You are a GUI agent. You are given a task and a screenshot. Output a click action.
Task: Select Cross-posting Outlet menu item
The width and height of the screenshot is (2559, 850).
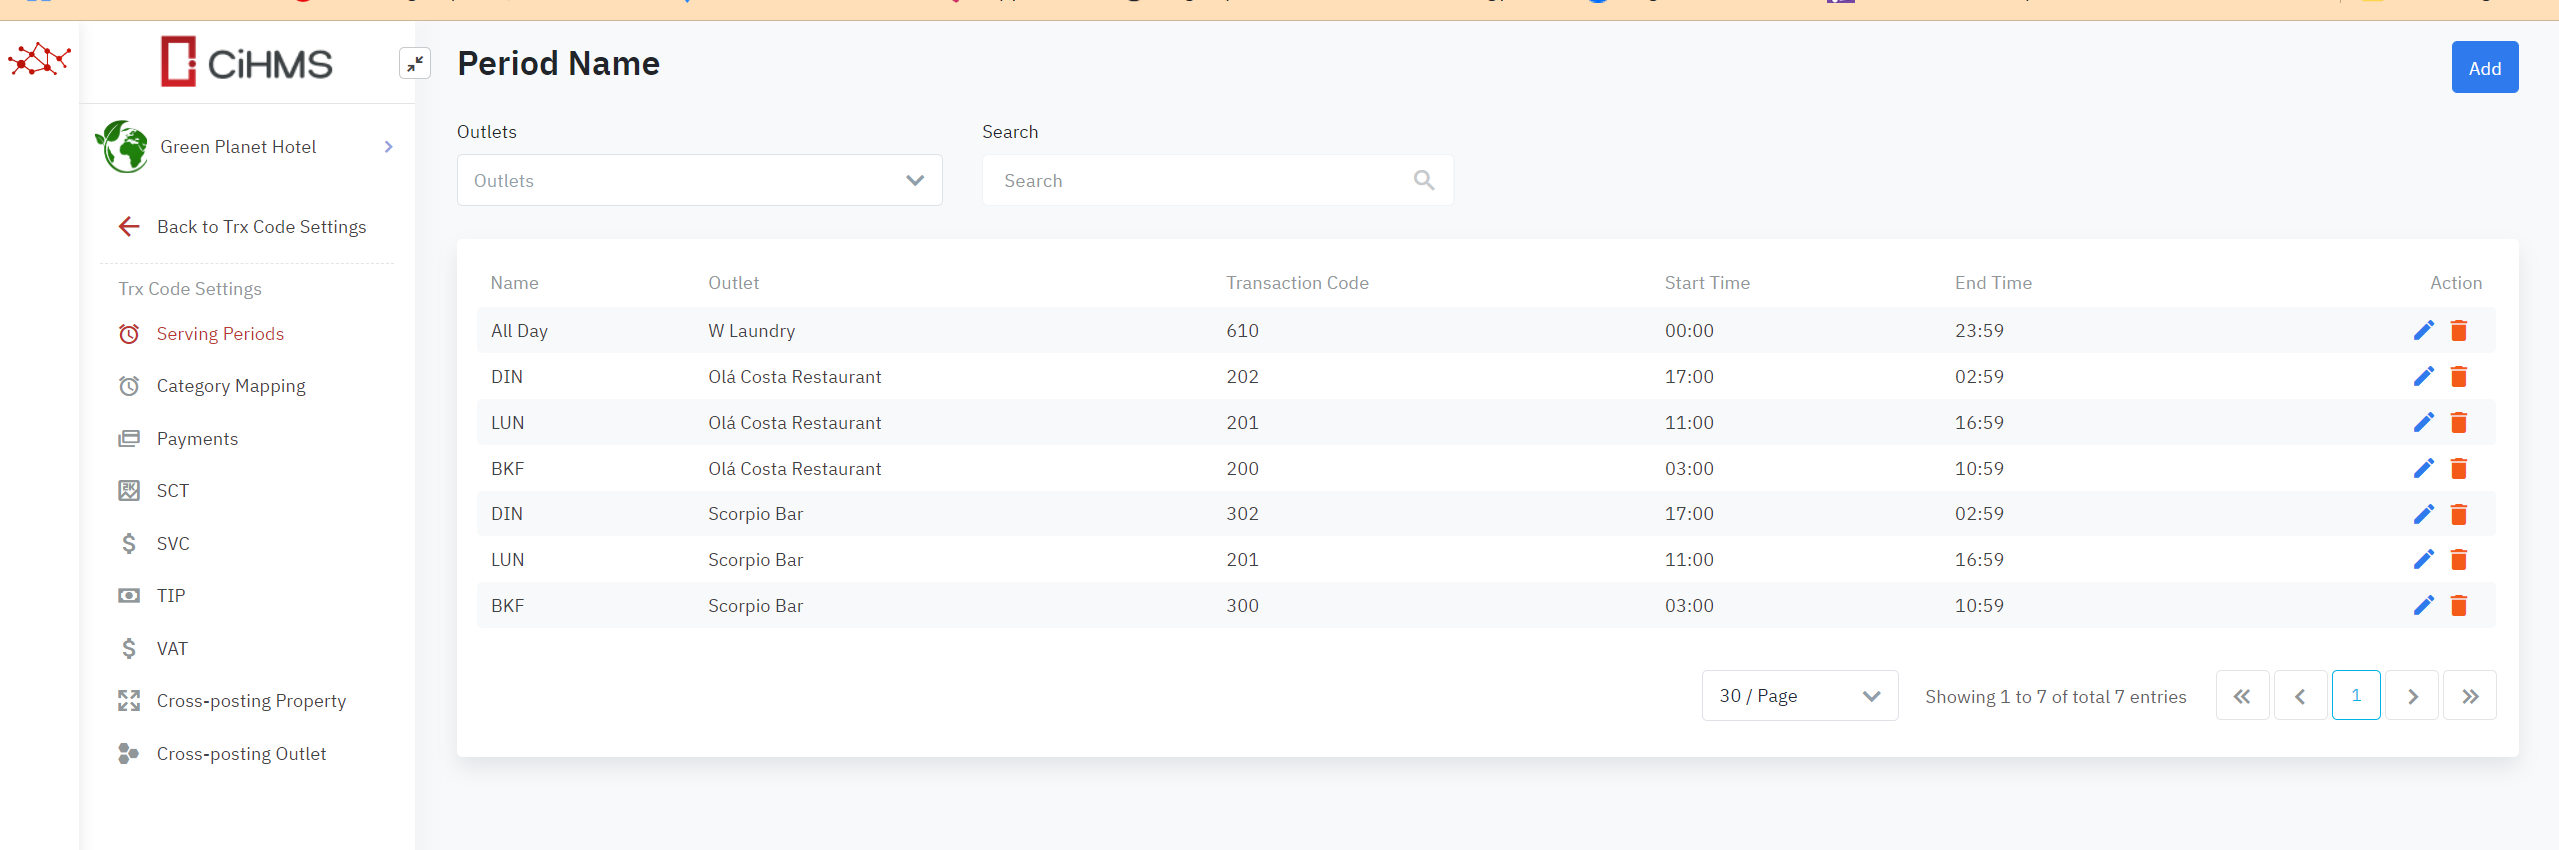click(241, 754)
